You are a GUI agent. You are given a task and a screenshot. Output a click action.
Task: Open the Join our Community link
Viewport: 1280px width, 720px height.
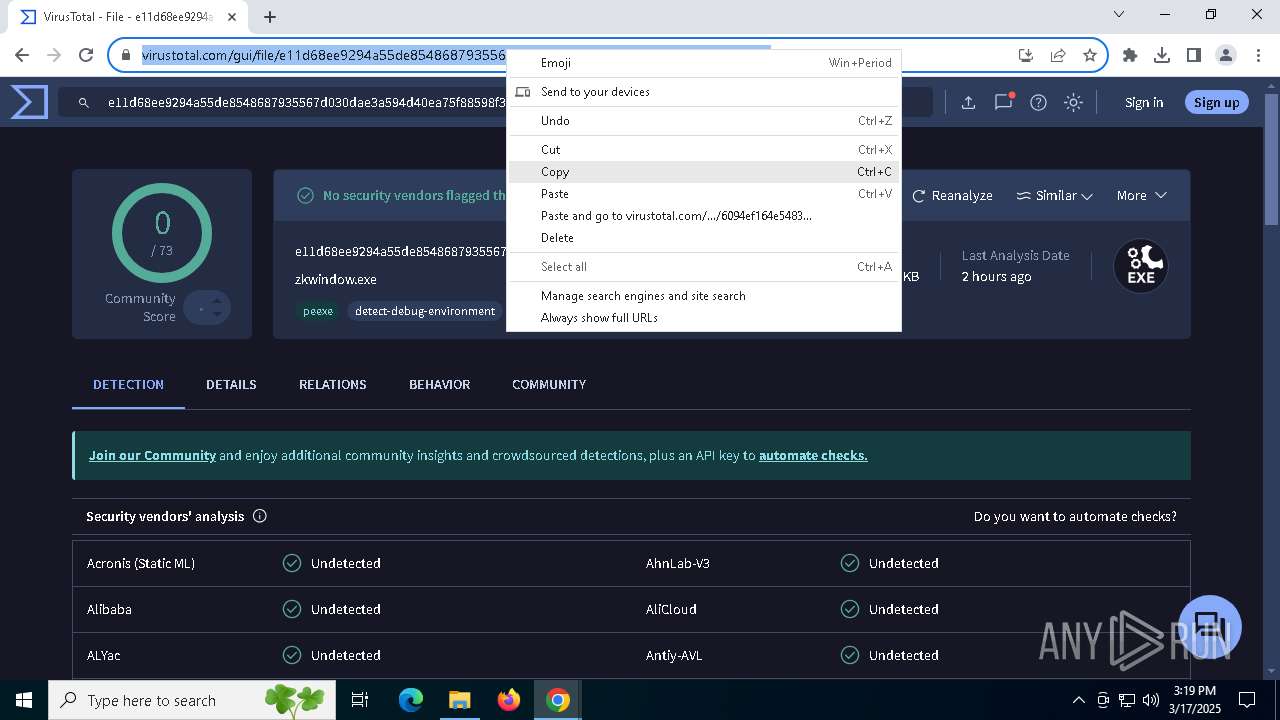point(152,455)
